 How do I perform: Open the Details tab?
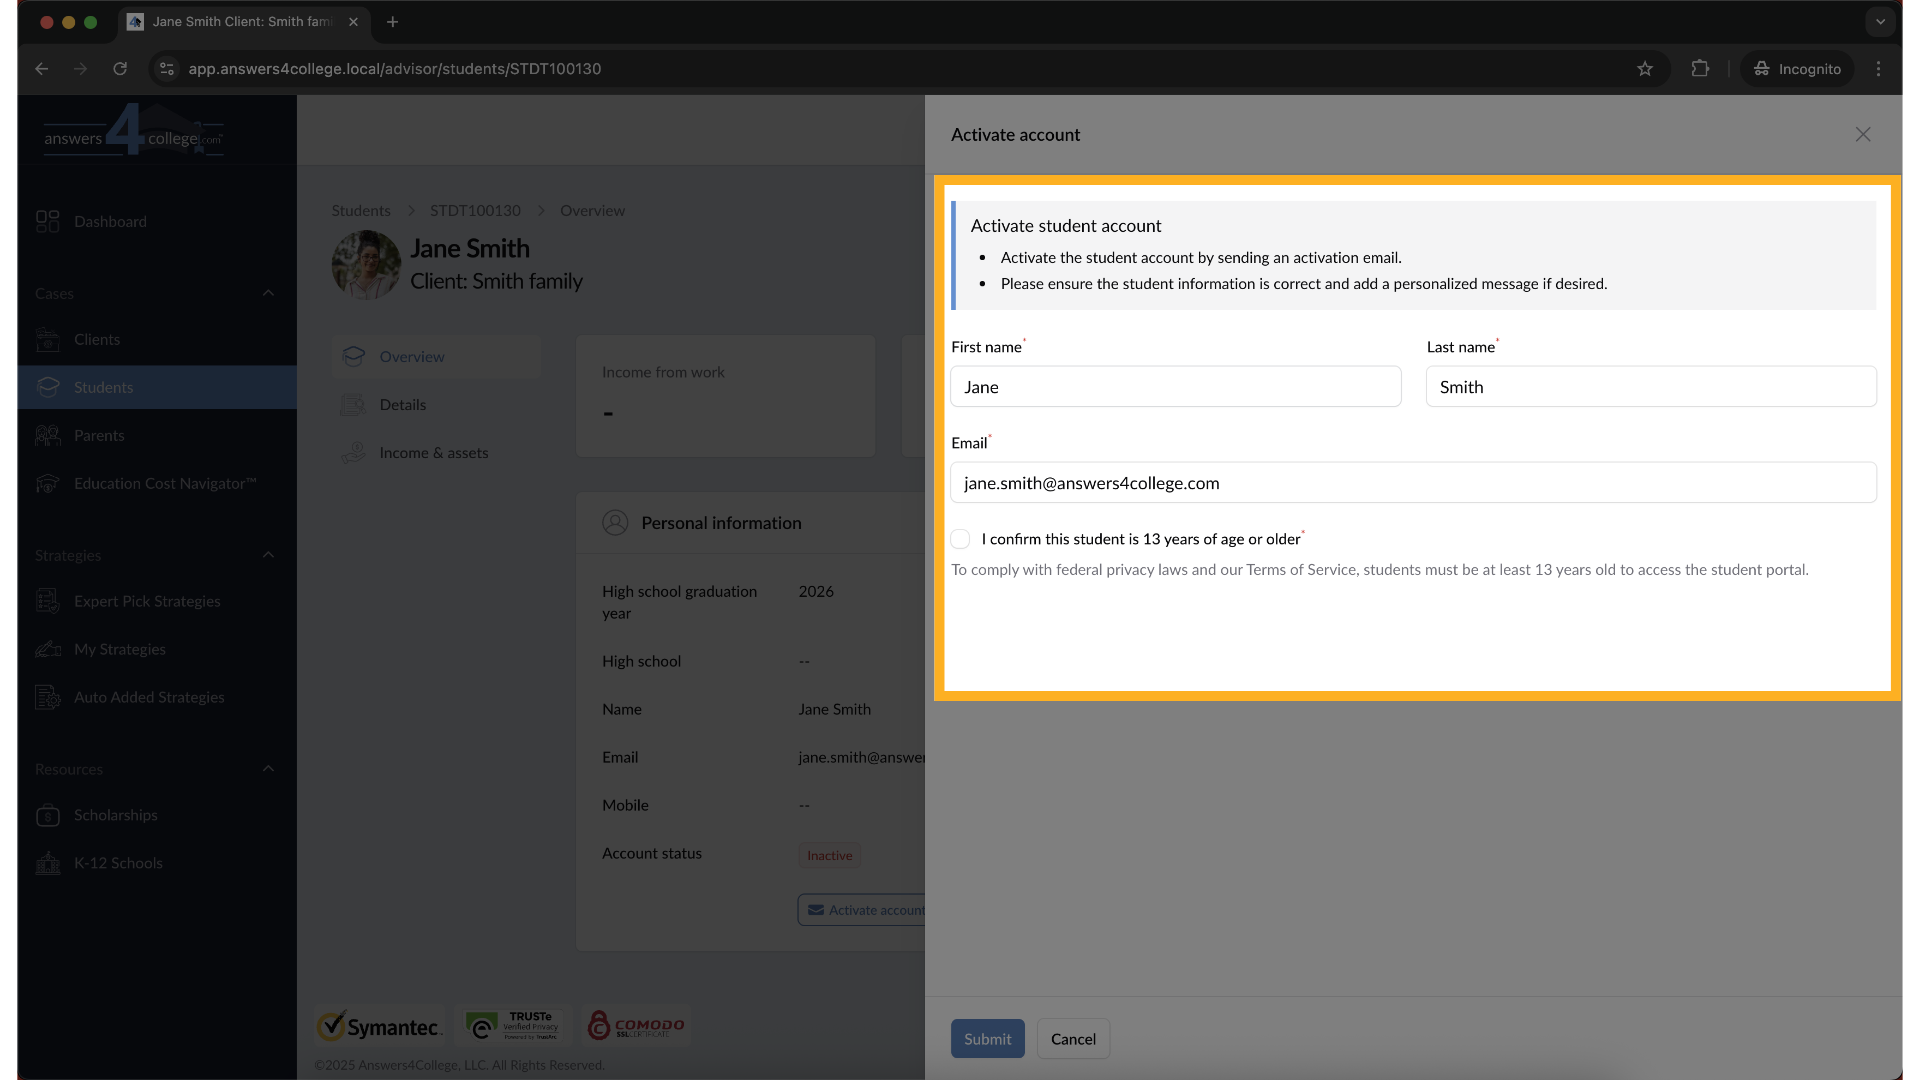[x=403, y=405]
